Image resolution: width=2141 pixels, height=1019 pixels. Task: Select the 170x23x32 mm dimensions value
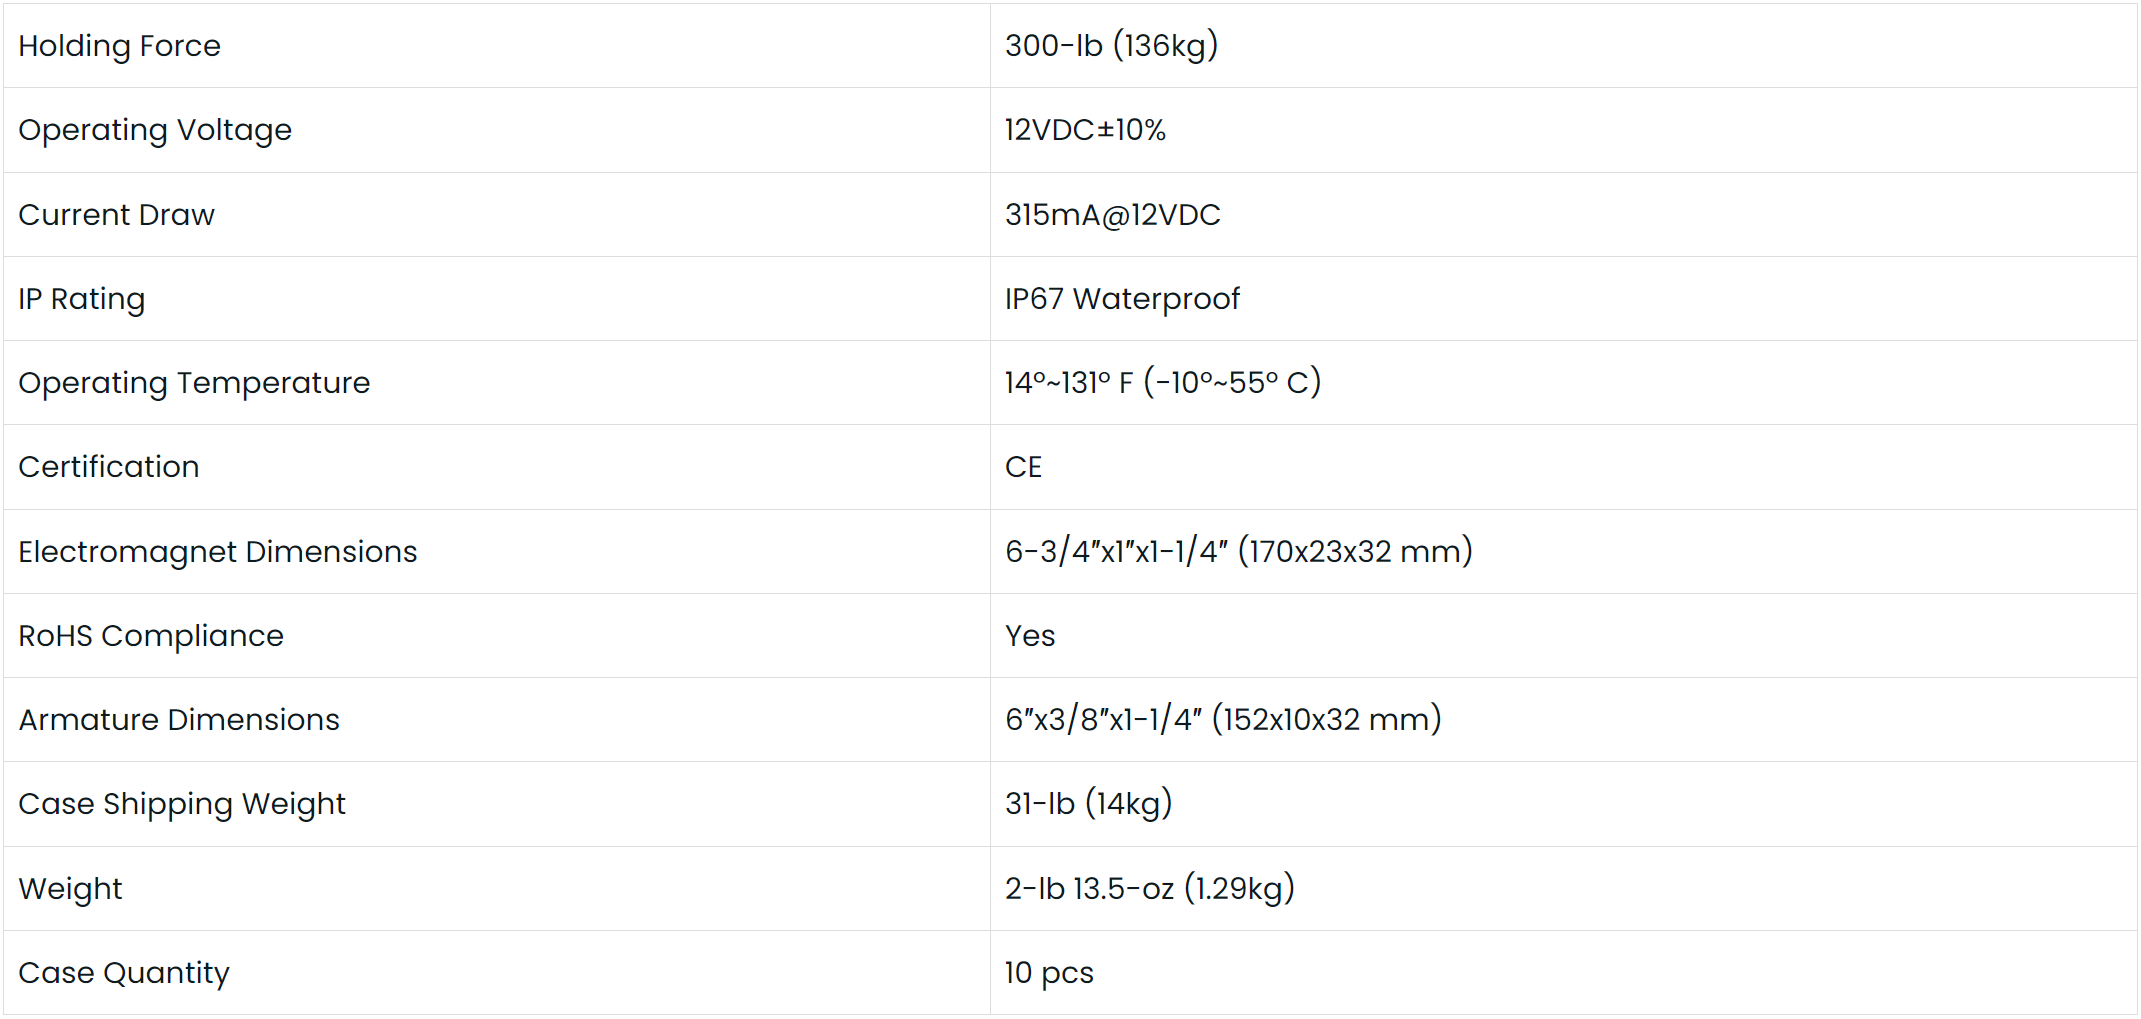coord(1239,552)
